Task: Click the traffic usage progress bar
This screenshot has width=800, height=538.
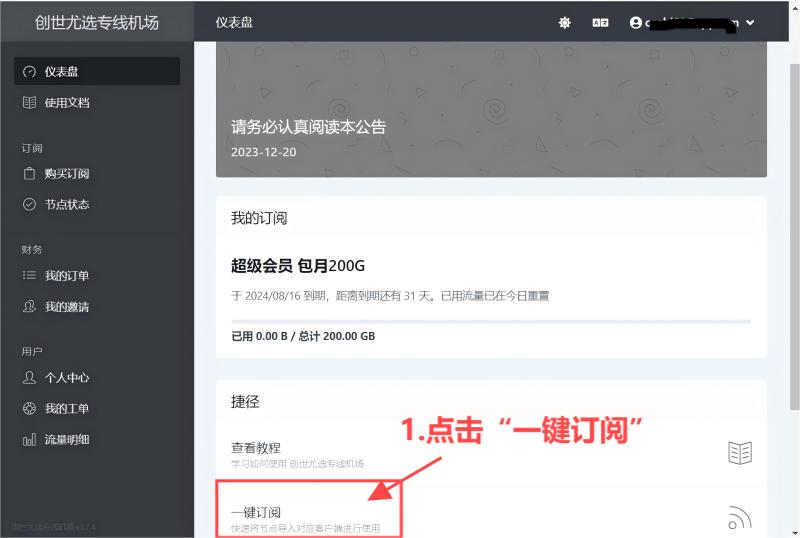Action: [x=490, y=321]
